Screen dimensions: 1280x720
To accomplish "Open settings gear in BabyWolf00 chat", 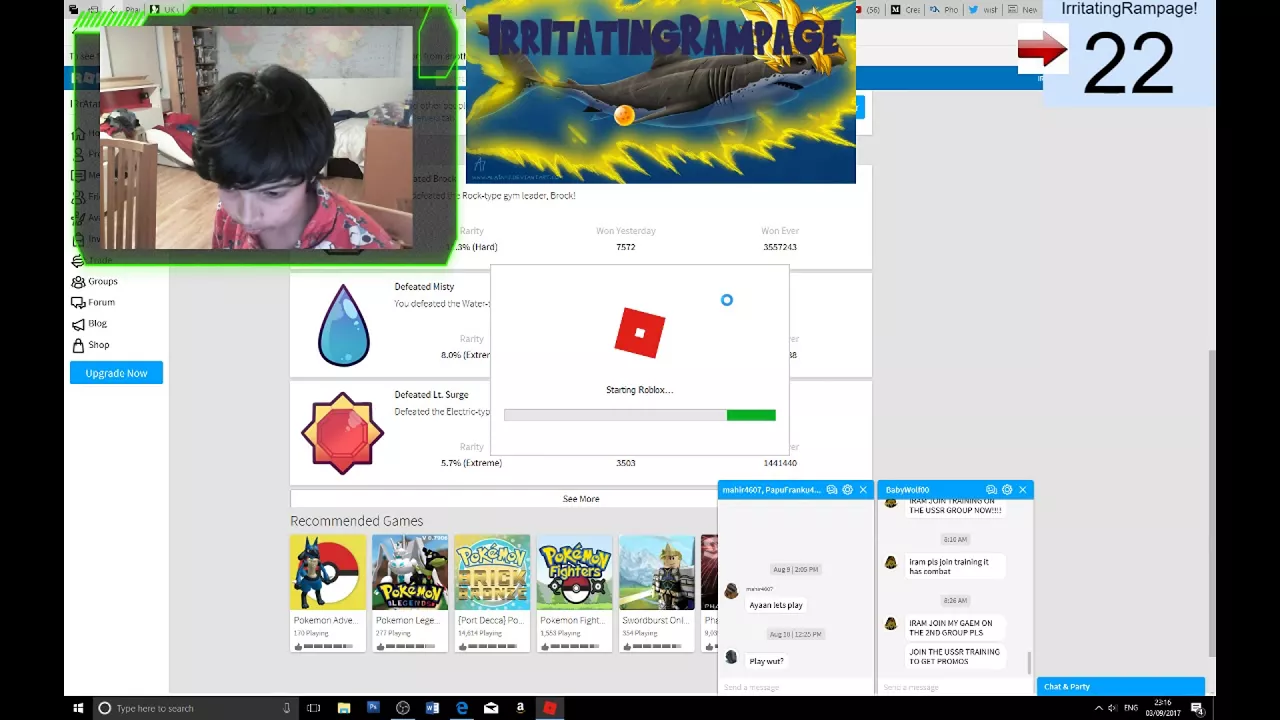I will (1007, 490).
